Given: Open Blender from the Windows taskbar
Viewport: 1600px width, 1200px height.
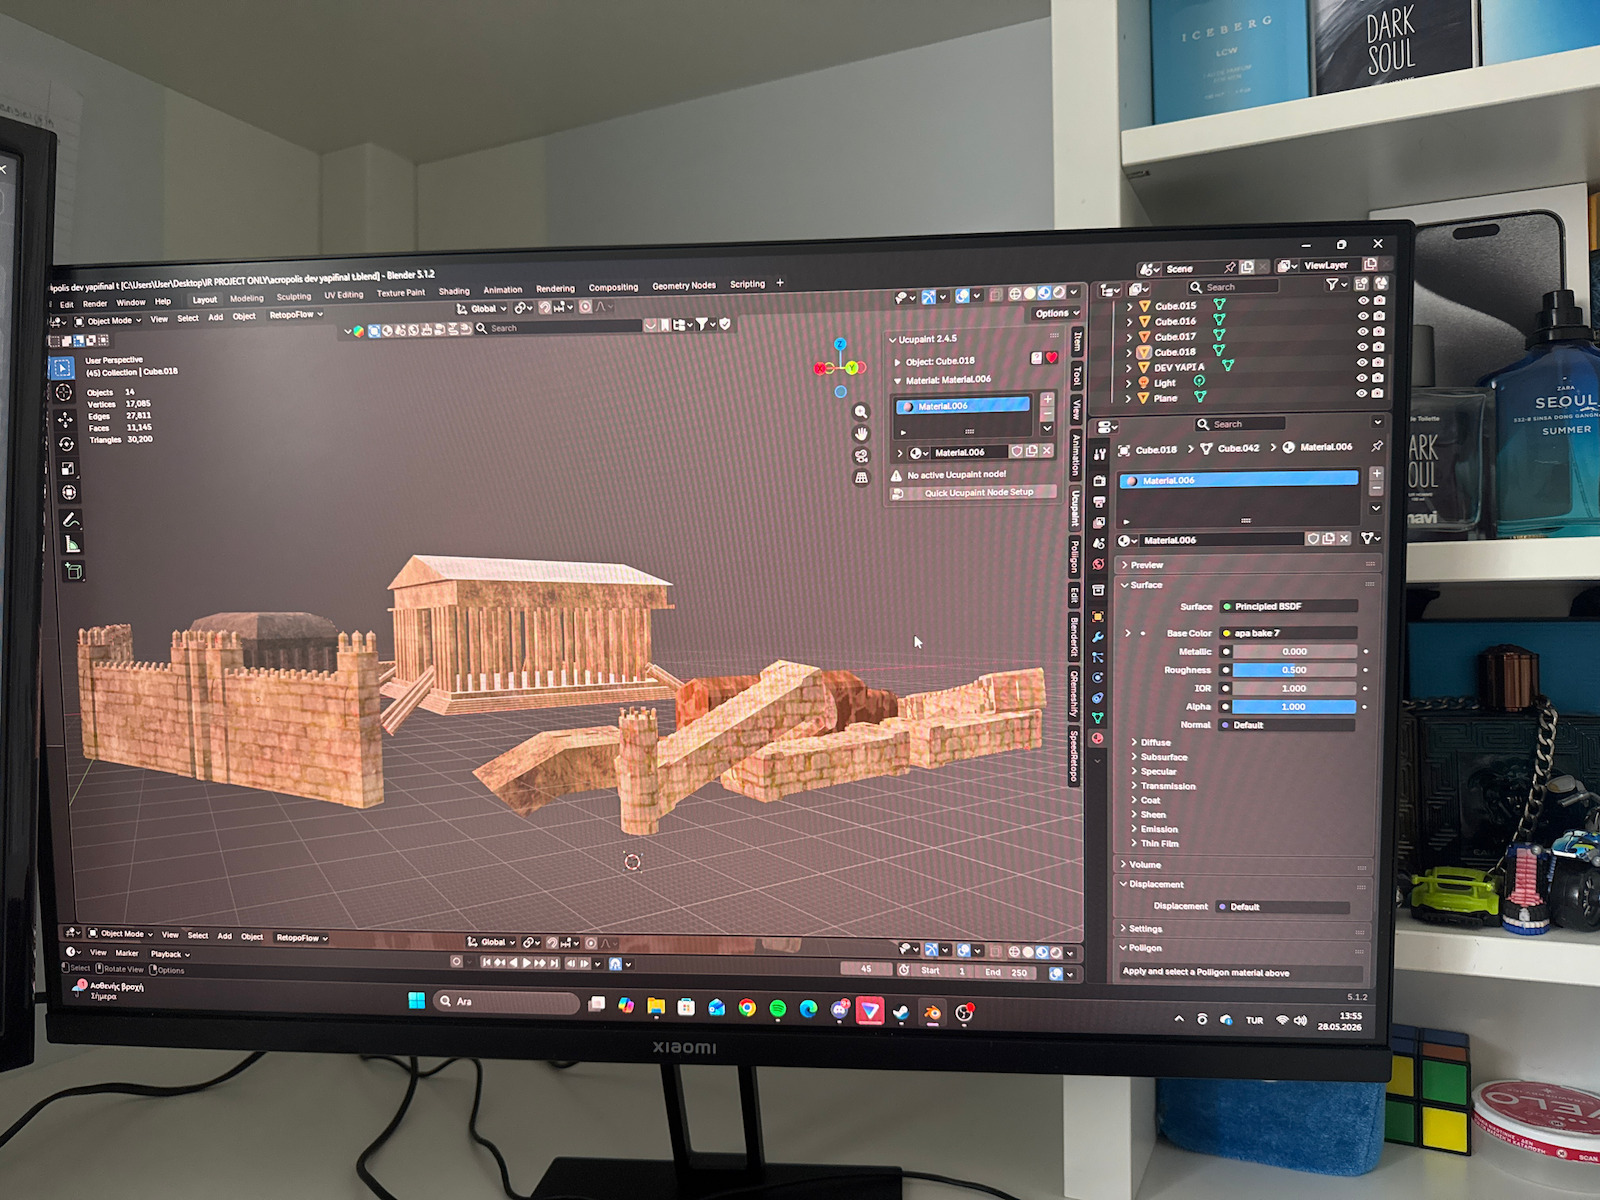Looking at the screenshot, I should coord(932,1013).
